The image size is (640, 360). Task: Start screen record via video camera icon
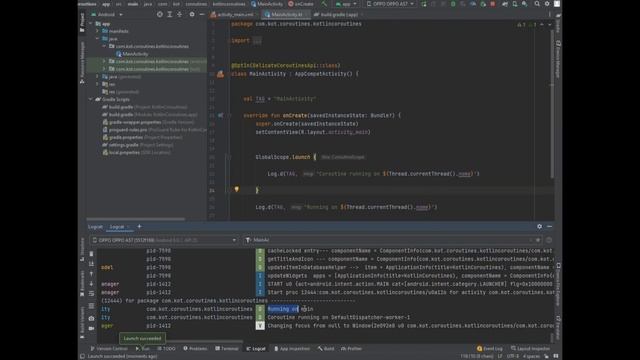91,328
